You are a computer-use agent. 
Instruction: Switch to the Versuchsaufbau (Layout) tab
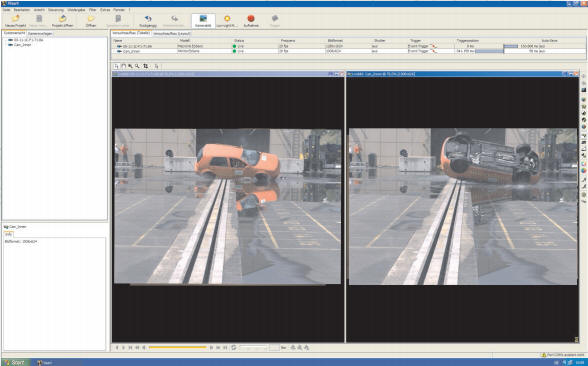click(172, 33)
